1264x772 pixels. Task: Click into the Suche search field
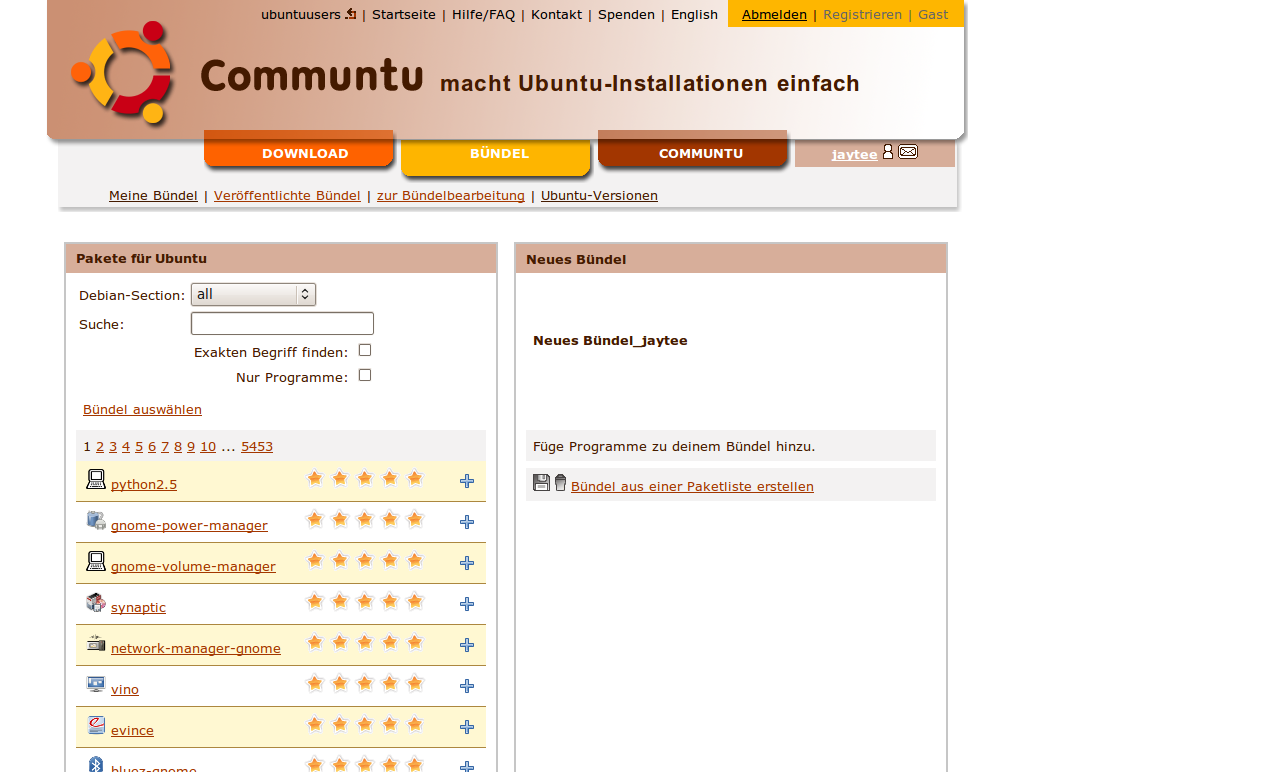282,323
